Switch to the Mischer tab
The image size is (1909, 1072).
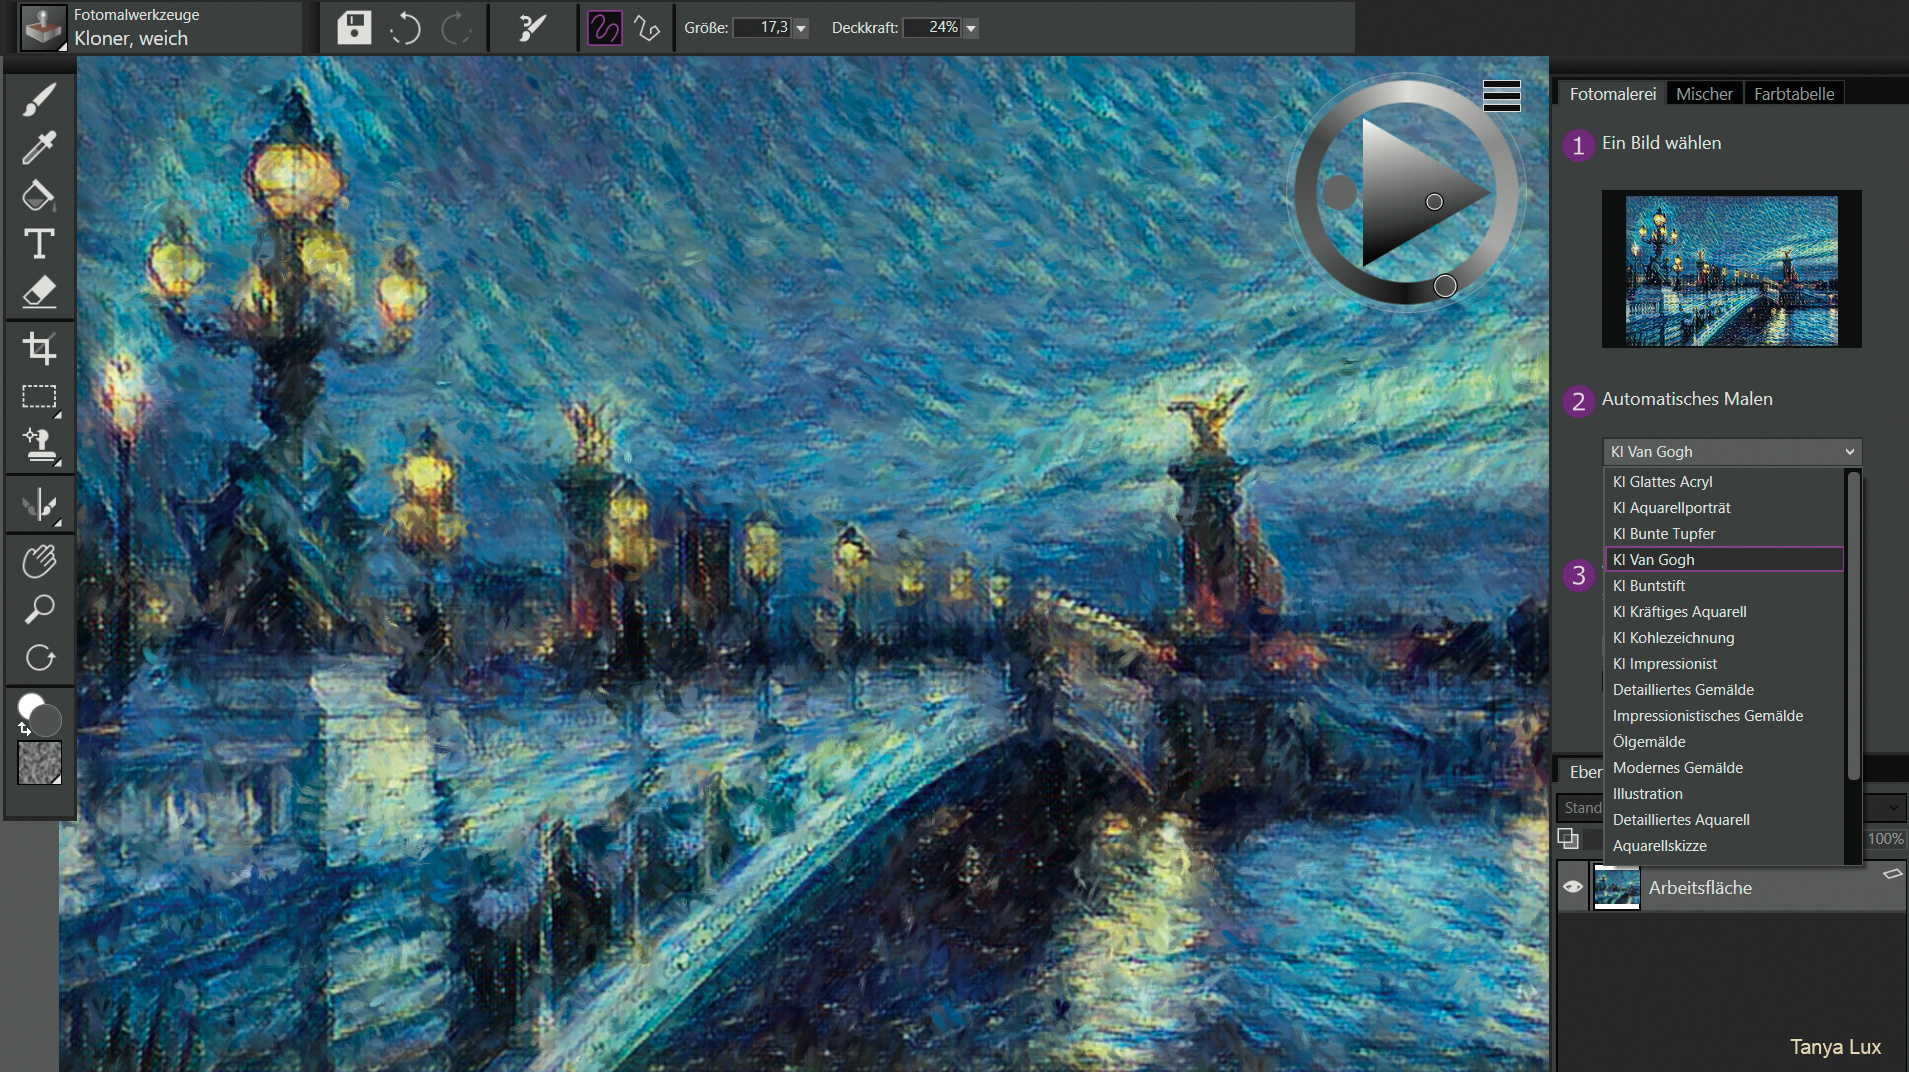[1704, 94]
